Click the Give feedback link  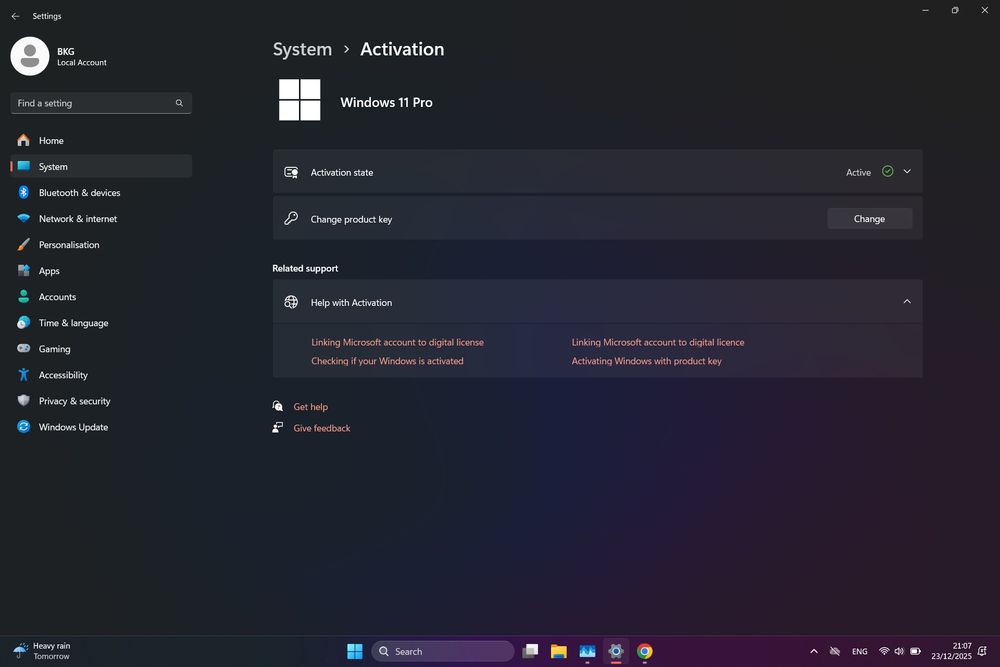[321, 429]
